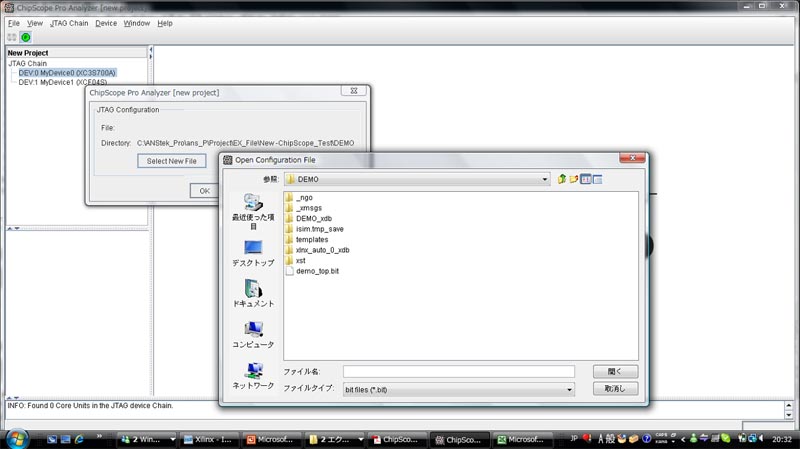Click the down arrow on splitter below project tree

point(17,229)
